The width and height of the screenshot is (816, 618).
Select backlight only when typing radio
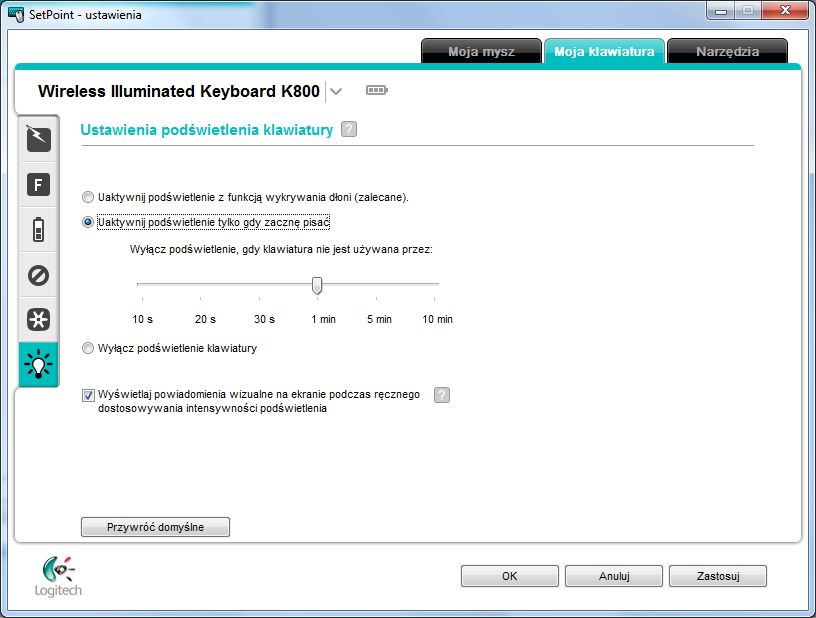pos(88,222)
